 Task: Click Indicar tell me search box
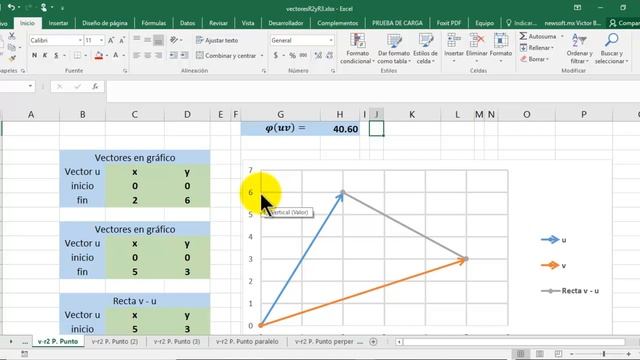521,23
